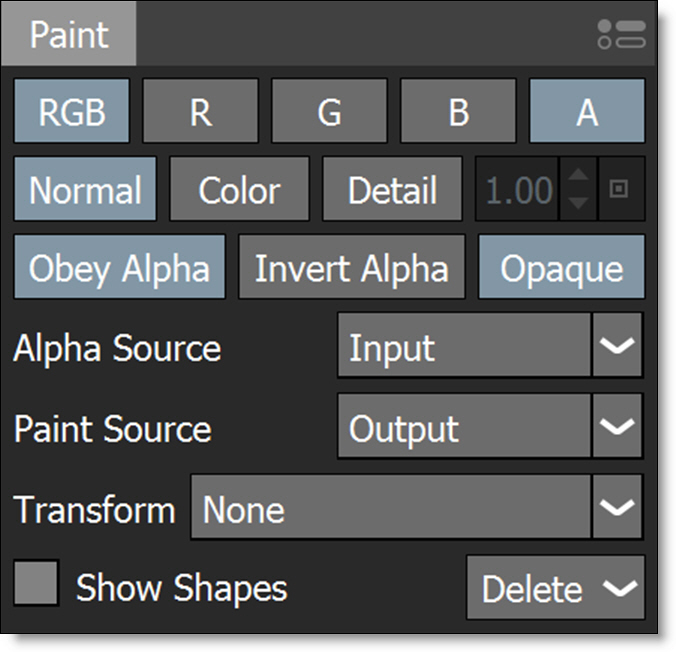Select Normal paint mode
This screenshot has height=652, width=676.
tap(85, 189)
